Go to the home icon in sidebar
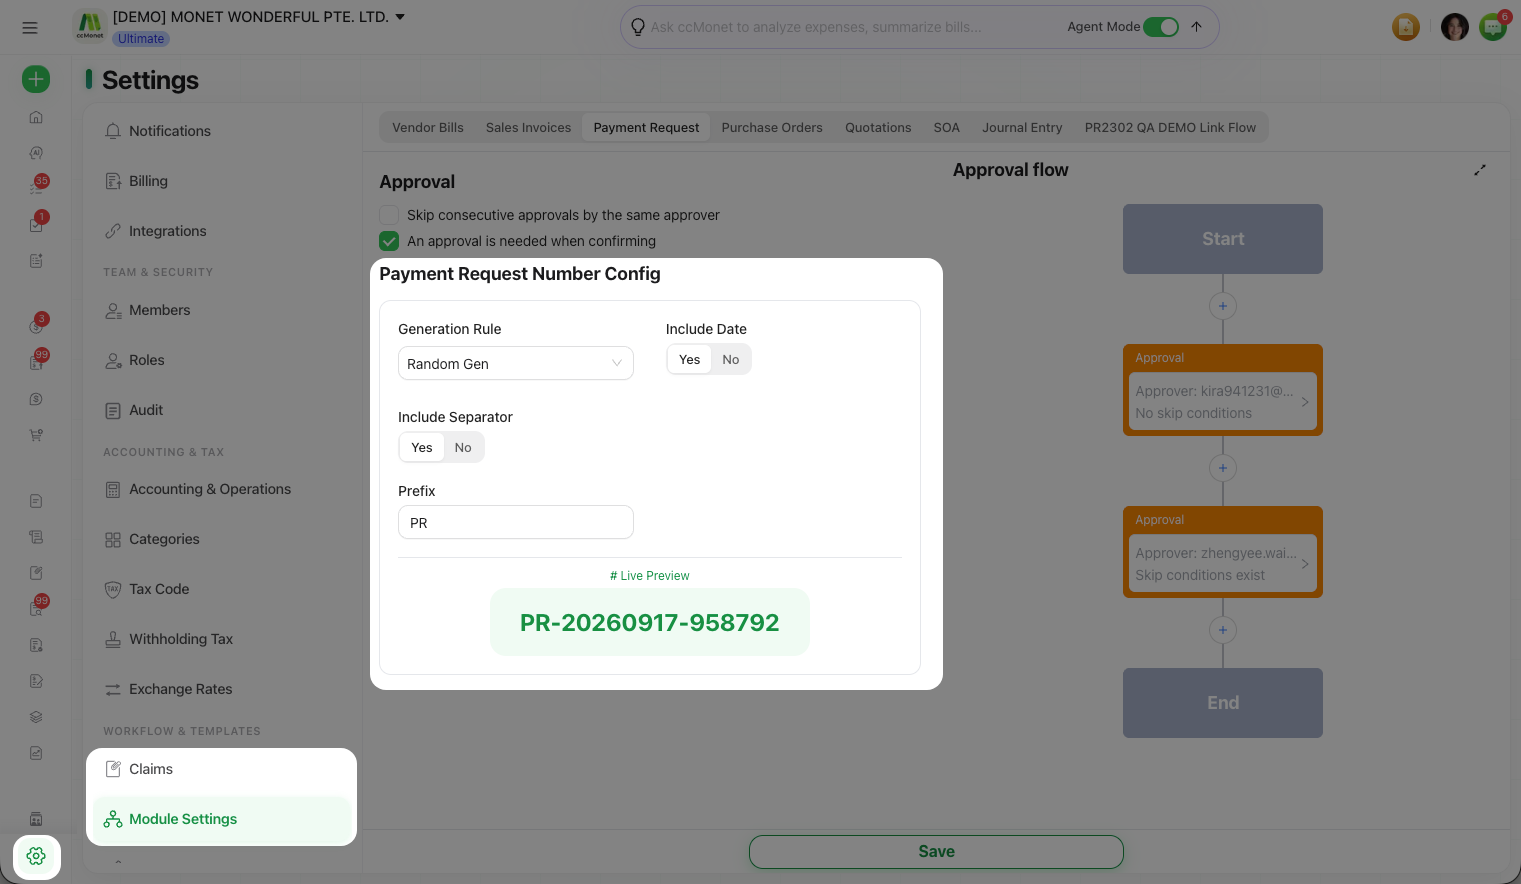 pyautogui.click(x=36, y=117)
